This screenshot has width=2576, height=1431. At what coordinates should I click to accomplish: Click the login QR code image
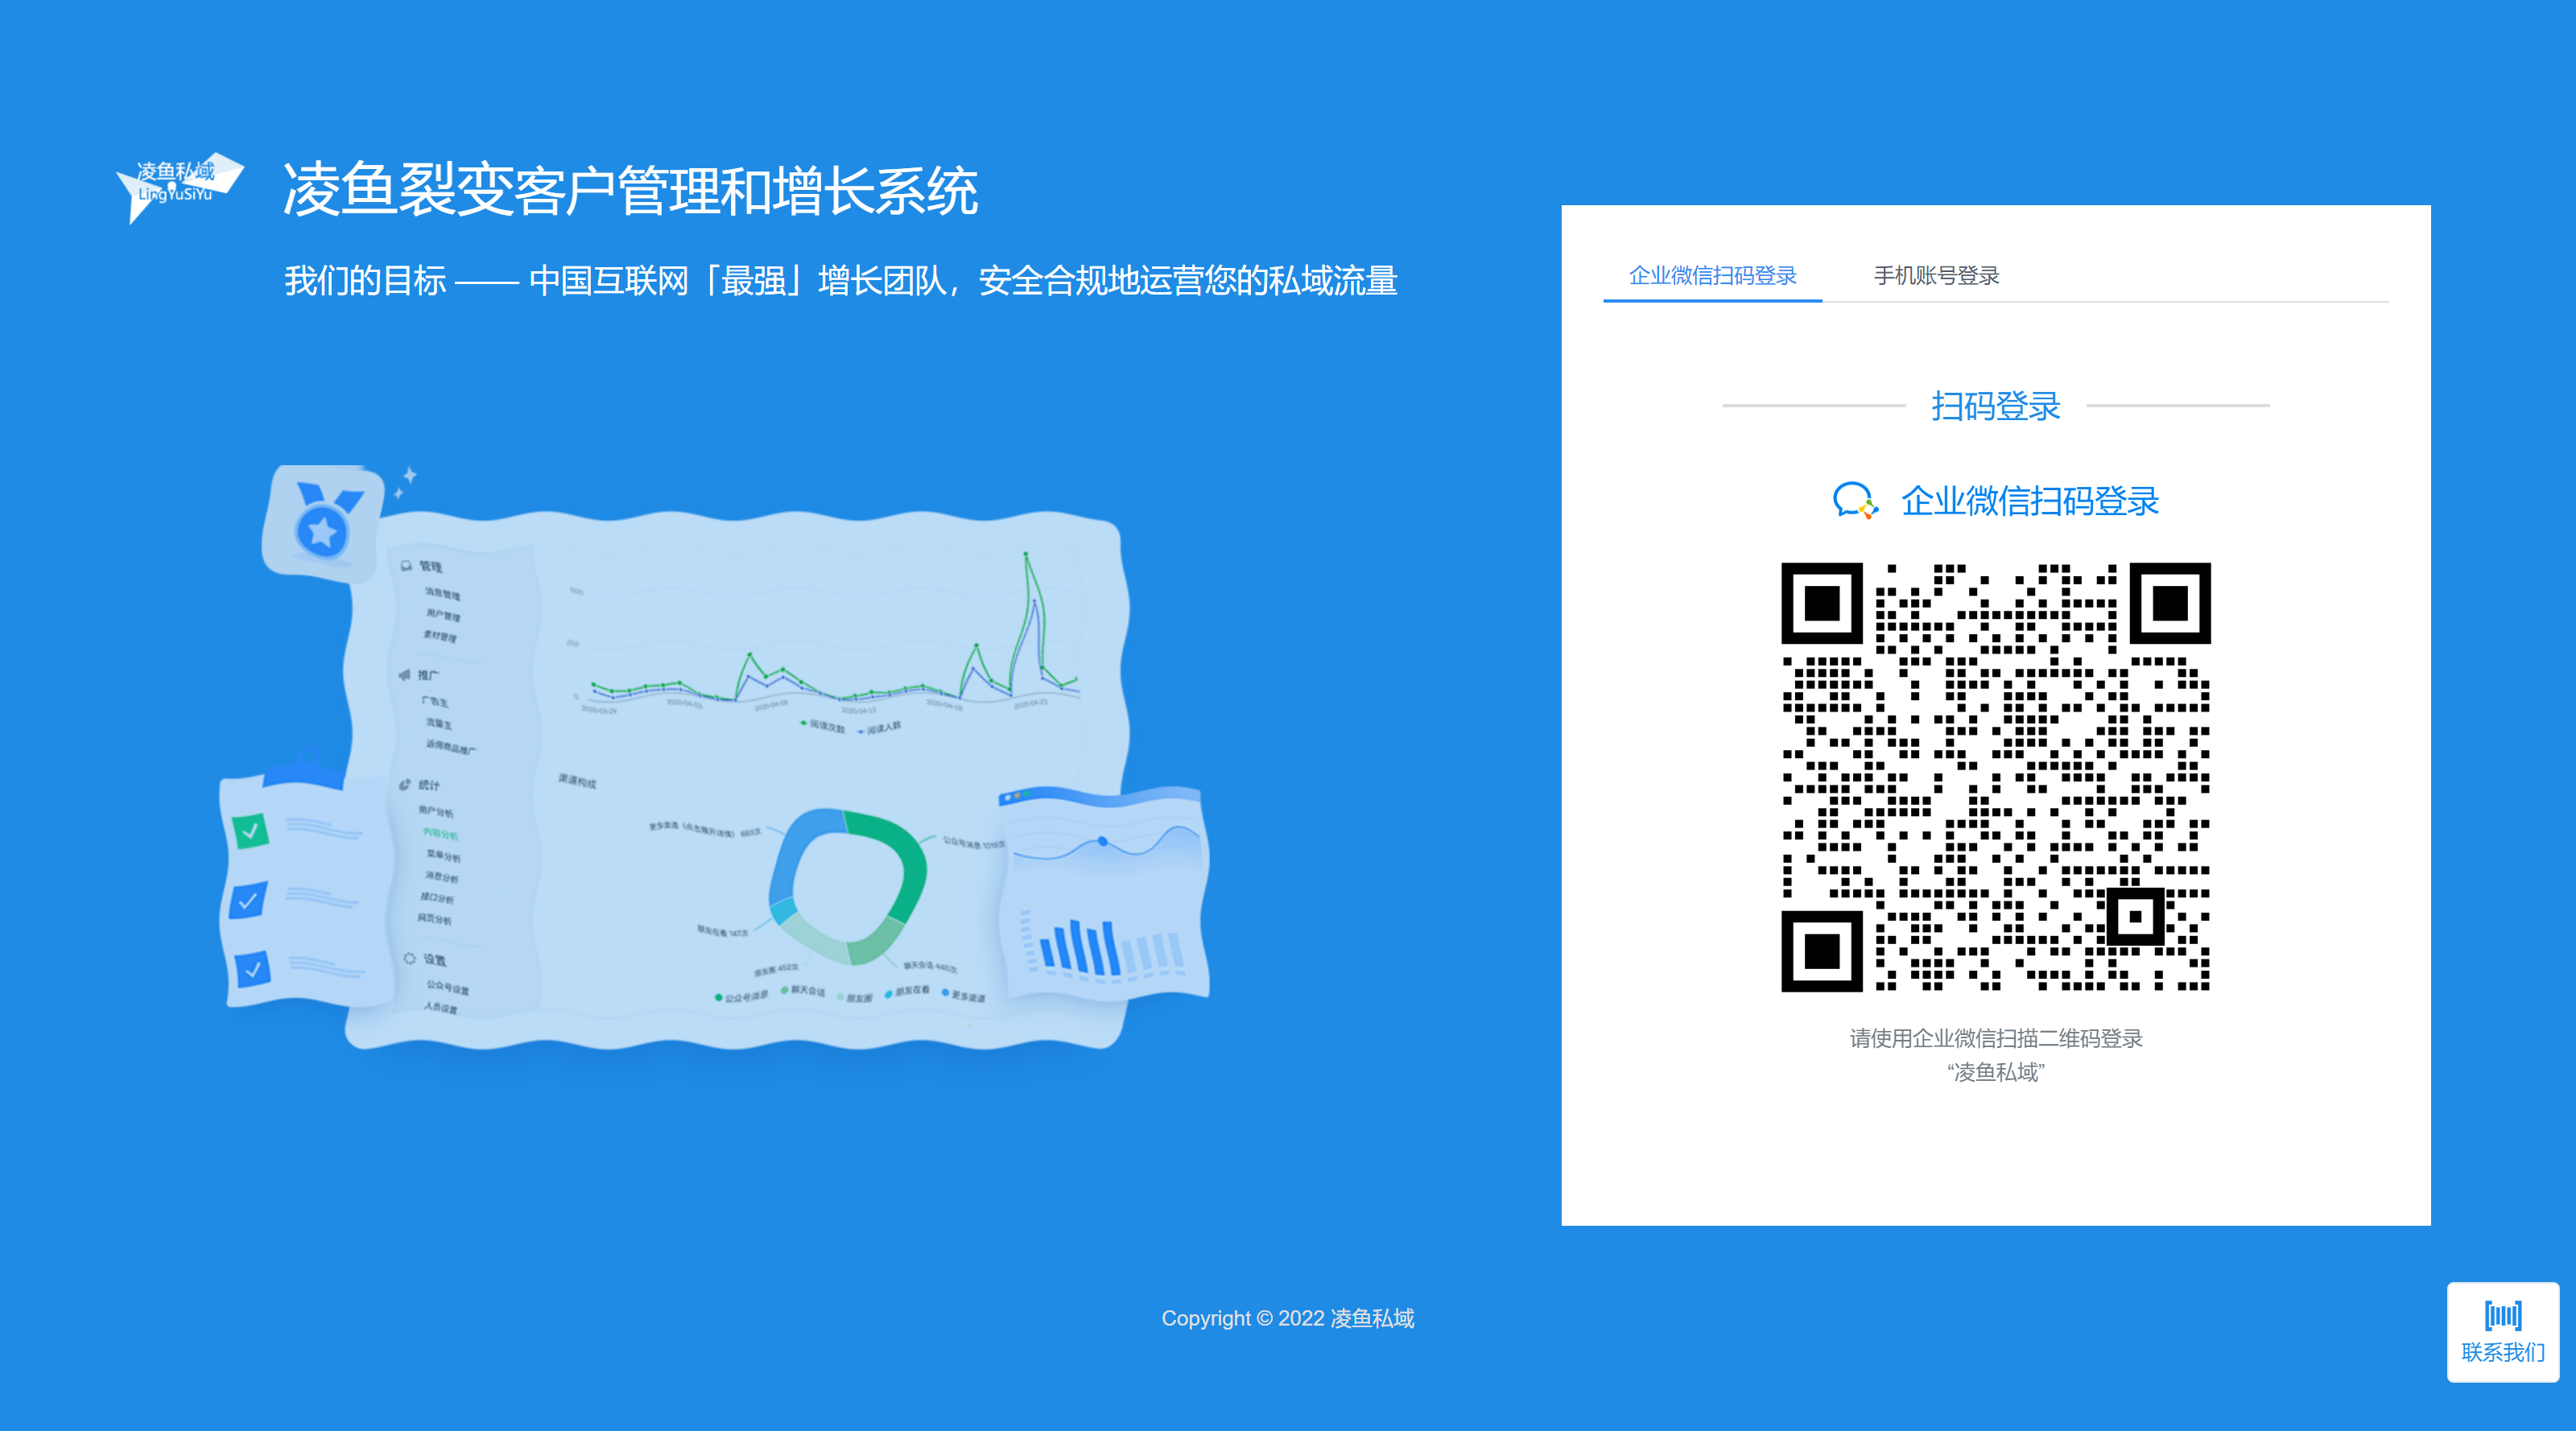(1995, 776)
